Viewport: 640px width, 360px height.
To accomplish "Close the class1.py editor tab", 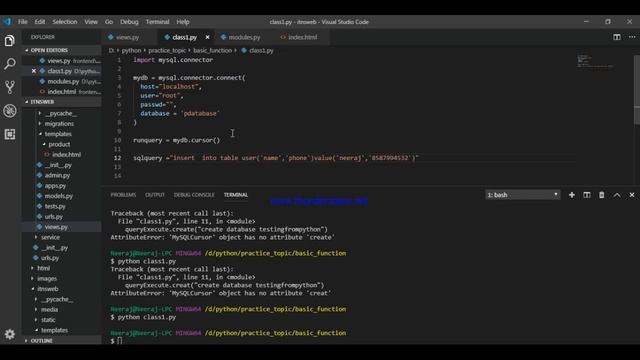I will (x=207, y=37).
